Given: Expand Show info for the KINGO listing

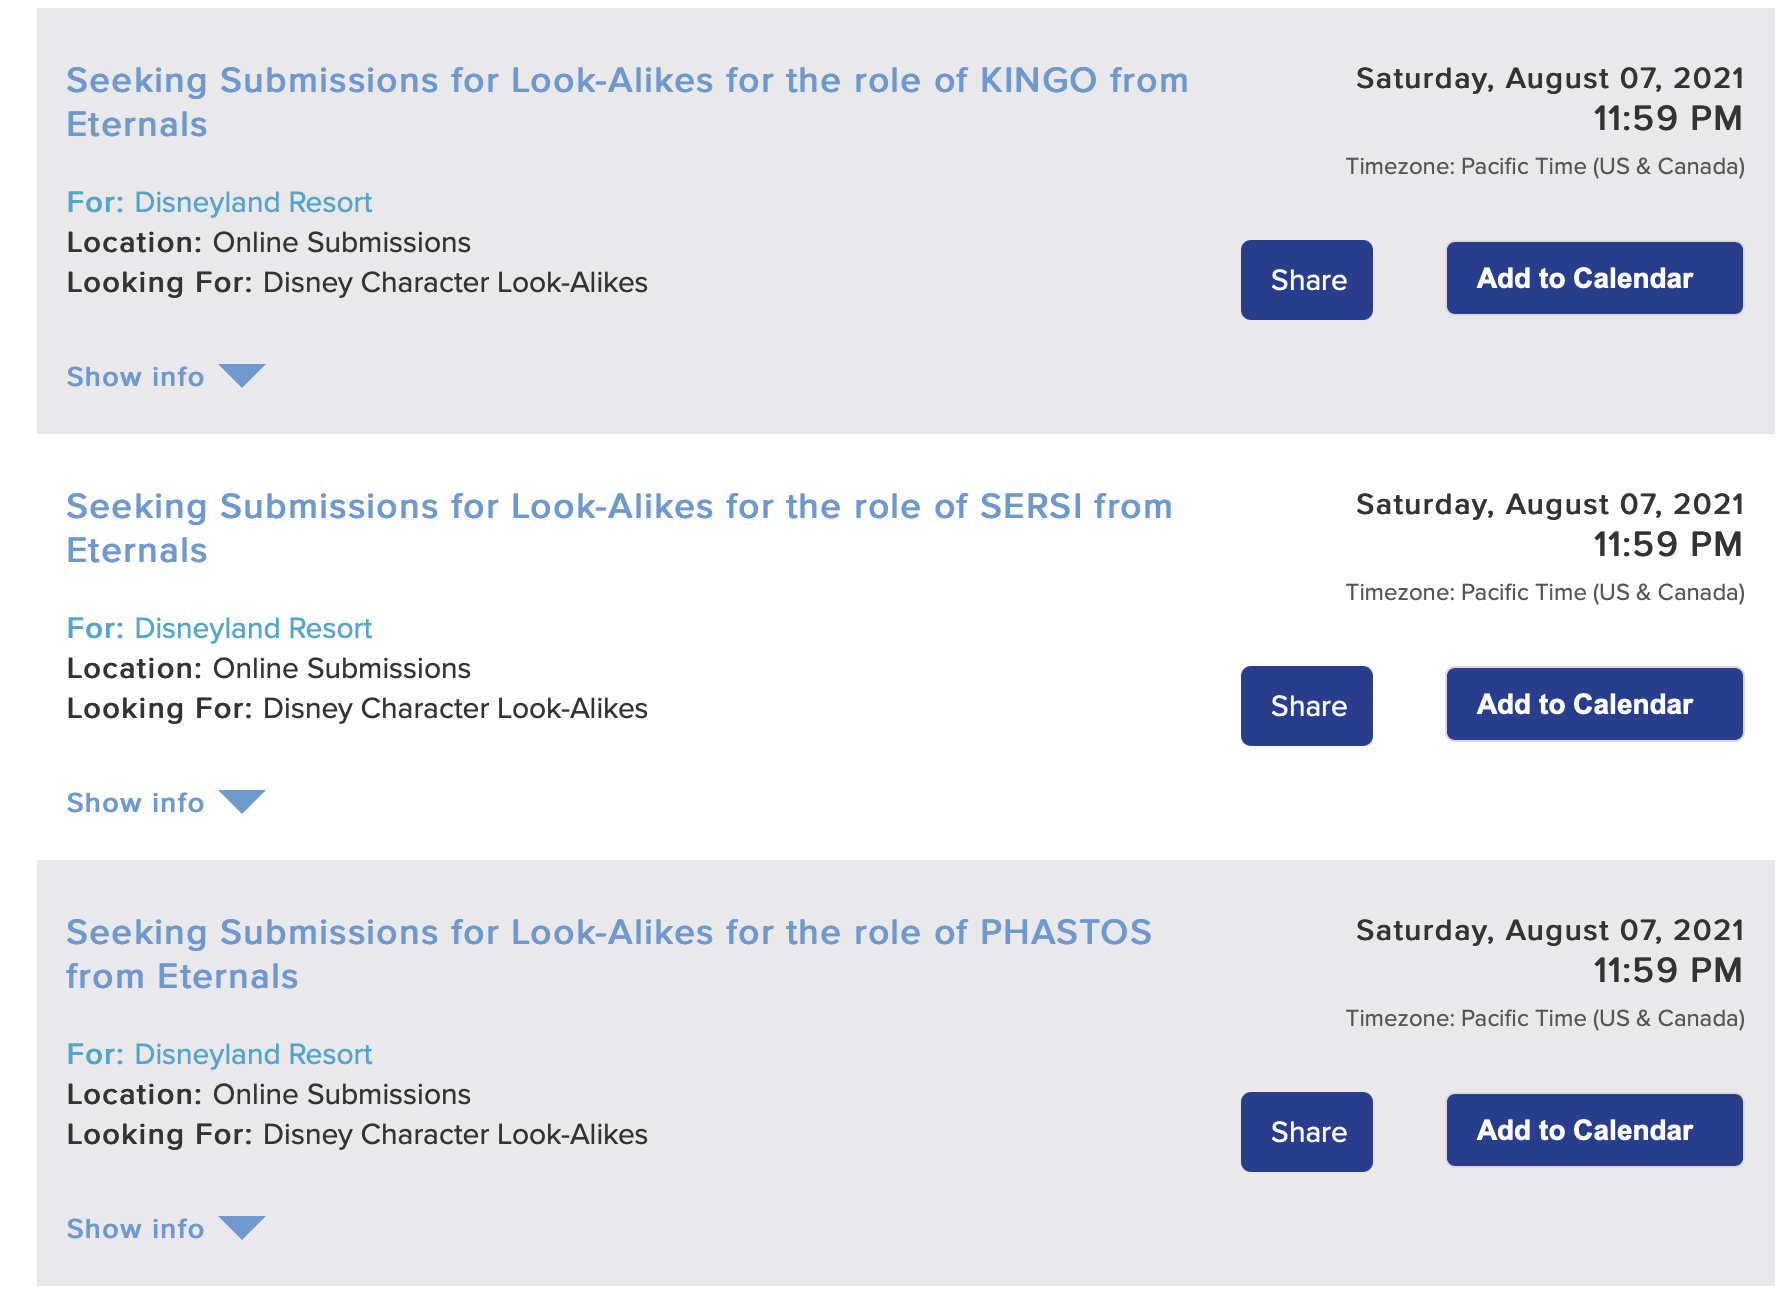Looking at the screenshot, I should [135, 377].
